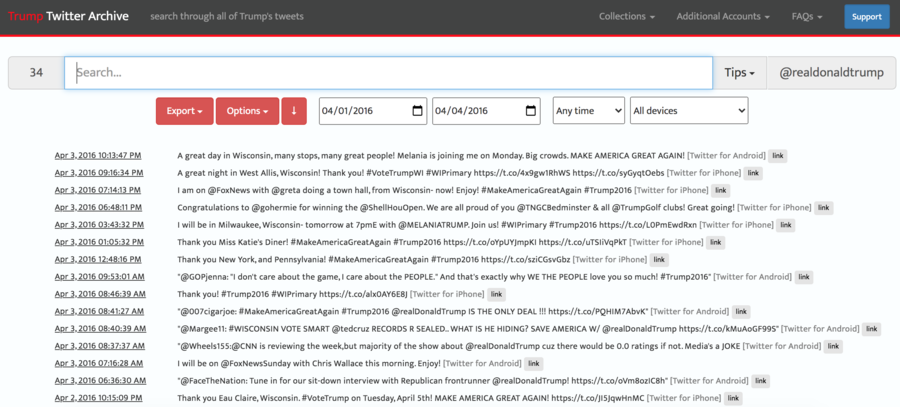The width and height of the screenshot is (900, 407).
Task: Click tweet text 'Thank you Miss Katie's Diner!'
Action: (x=232, y=242)
